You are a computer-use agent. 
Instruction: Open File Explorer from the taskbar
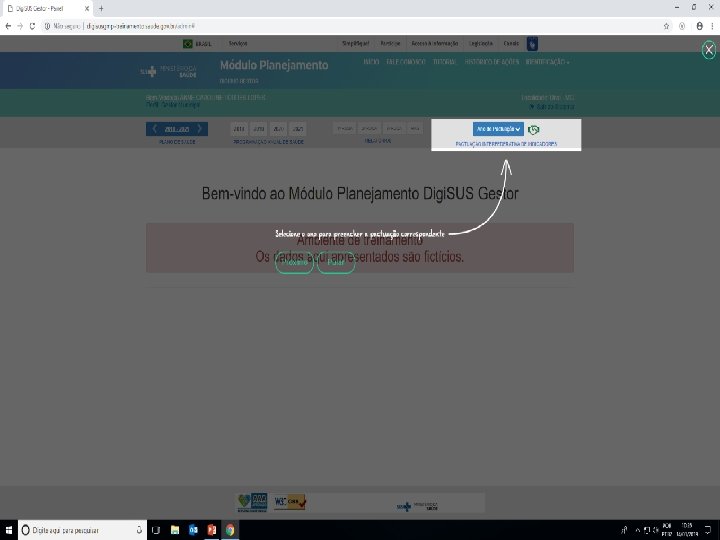175,530
